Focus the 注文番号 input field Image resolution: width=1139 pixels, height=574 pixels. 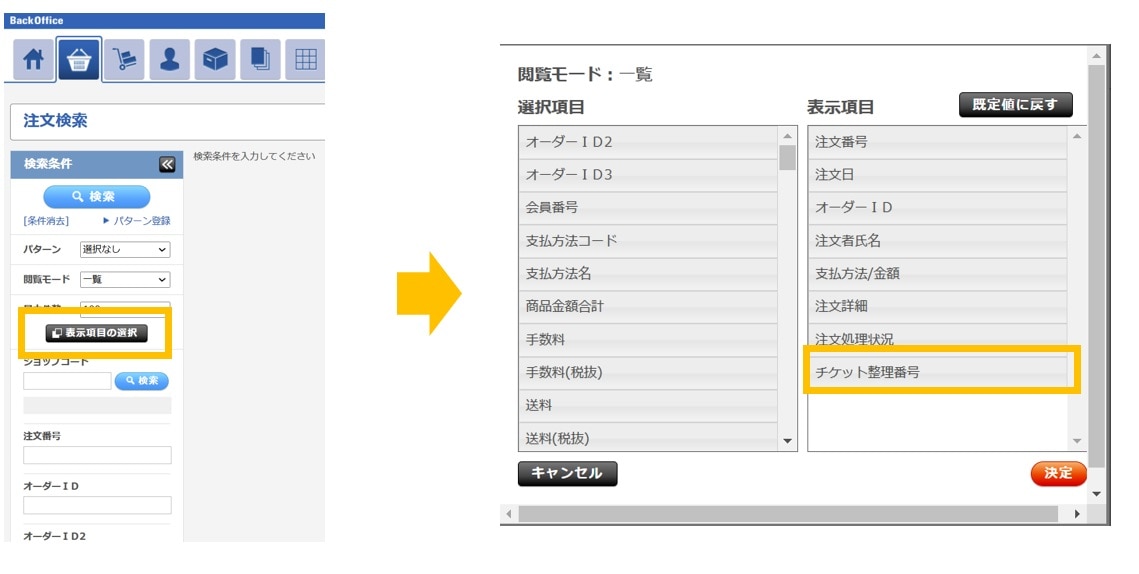click(x=97, y=455)
